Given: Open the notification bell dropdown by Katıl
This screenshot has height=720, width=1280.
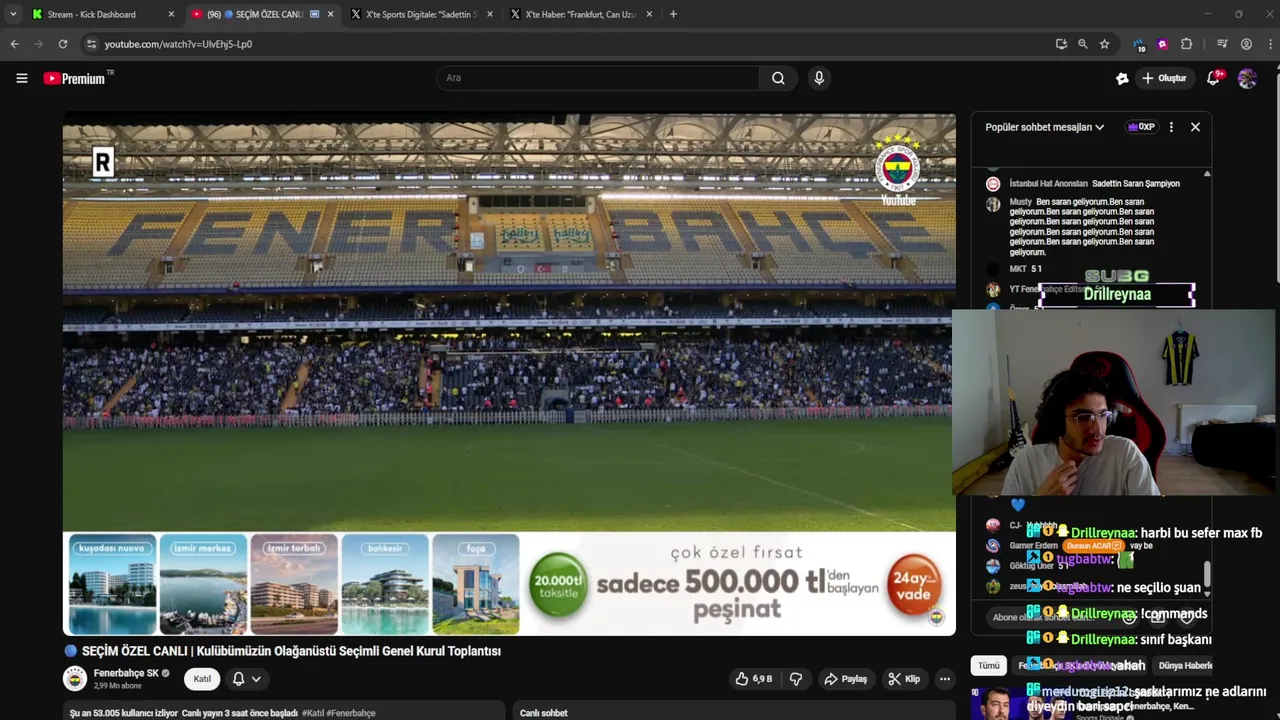Looking at the screenshot, I should pyautogui.click(x=247, y=679).
